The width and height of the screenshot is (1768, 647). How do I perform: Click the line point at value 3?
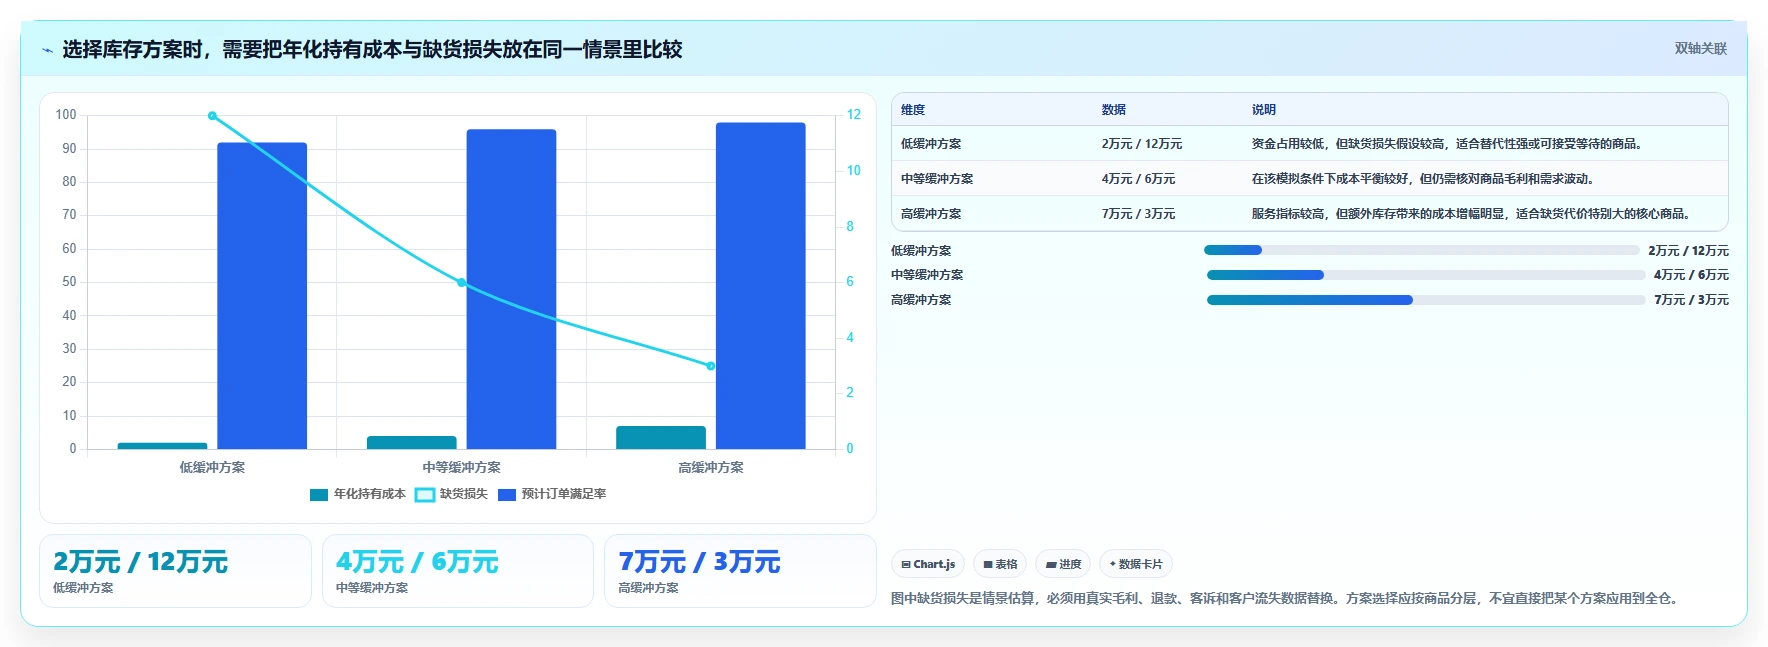coord(711,366)
